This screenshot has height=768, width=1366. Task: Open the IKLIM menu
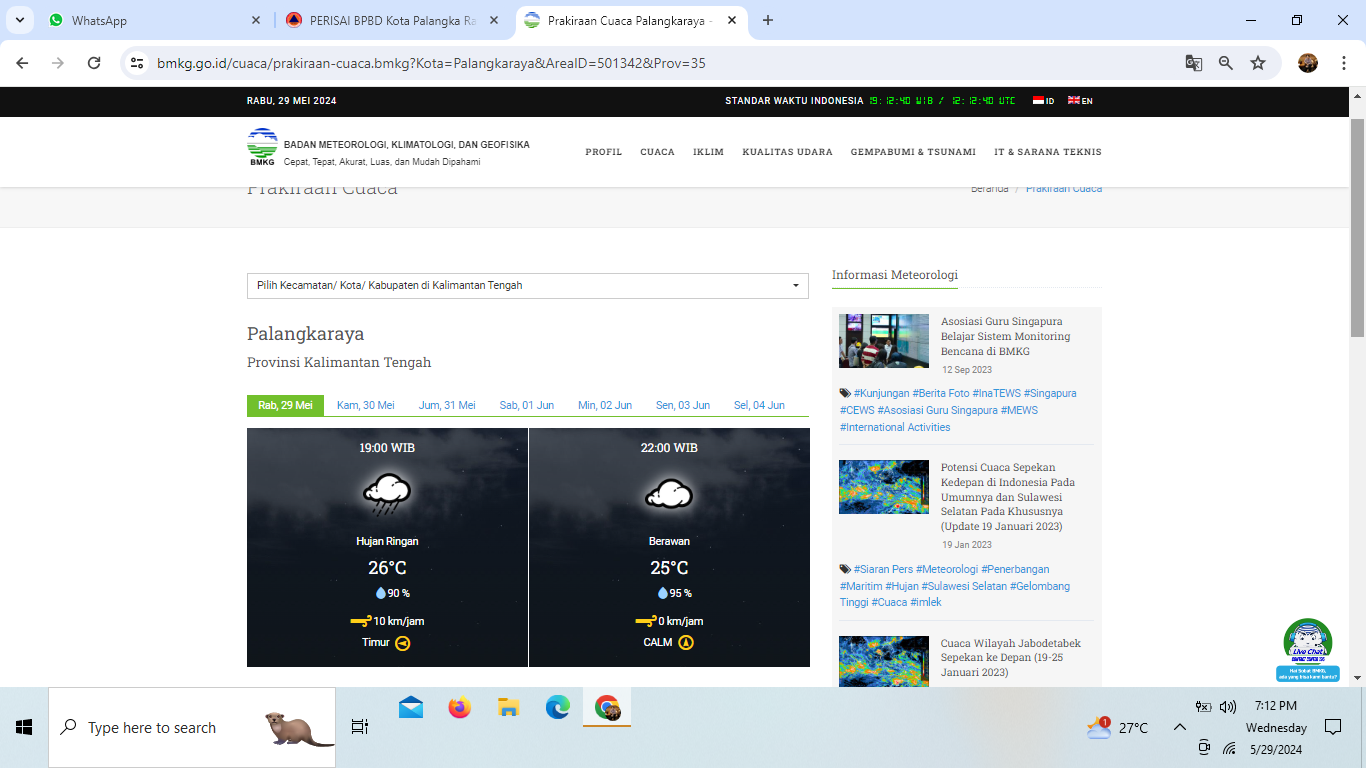(x=708, y=152)
